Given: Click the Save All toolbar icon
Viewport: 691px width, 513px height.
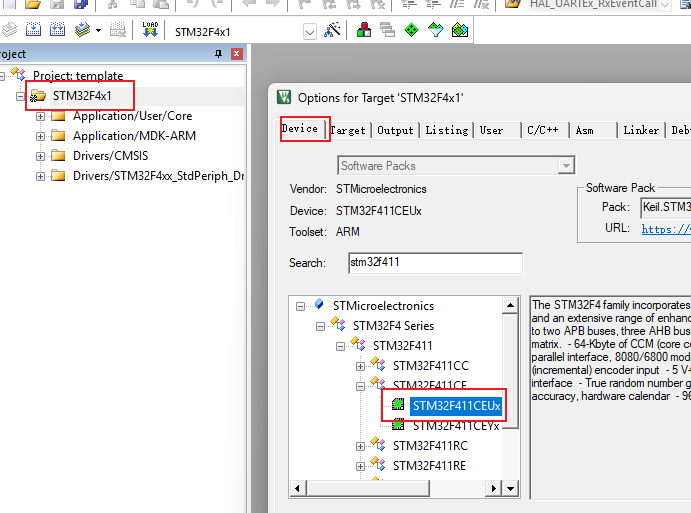Looking at the screenshot, I should click(x=81, y=4).
